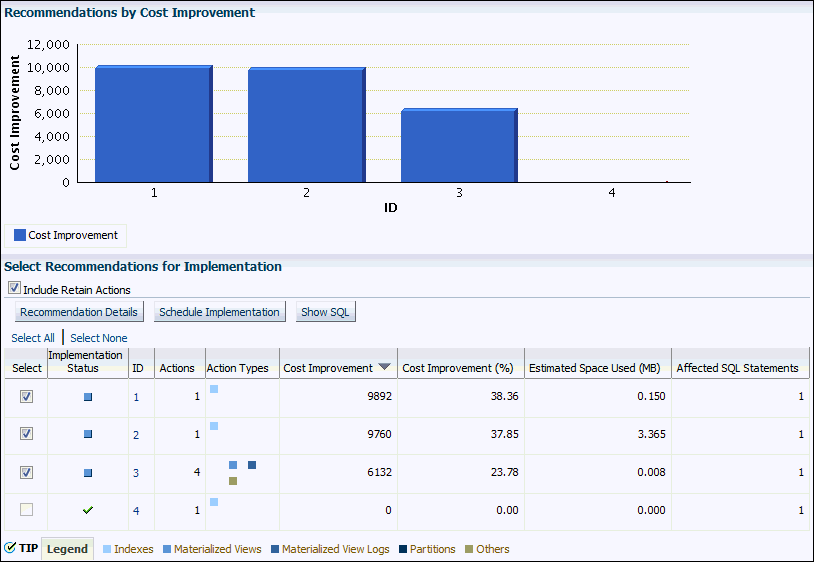
Task: Sort by Estimated Space Used (MB) column
Action: point(595,368)
